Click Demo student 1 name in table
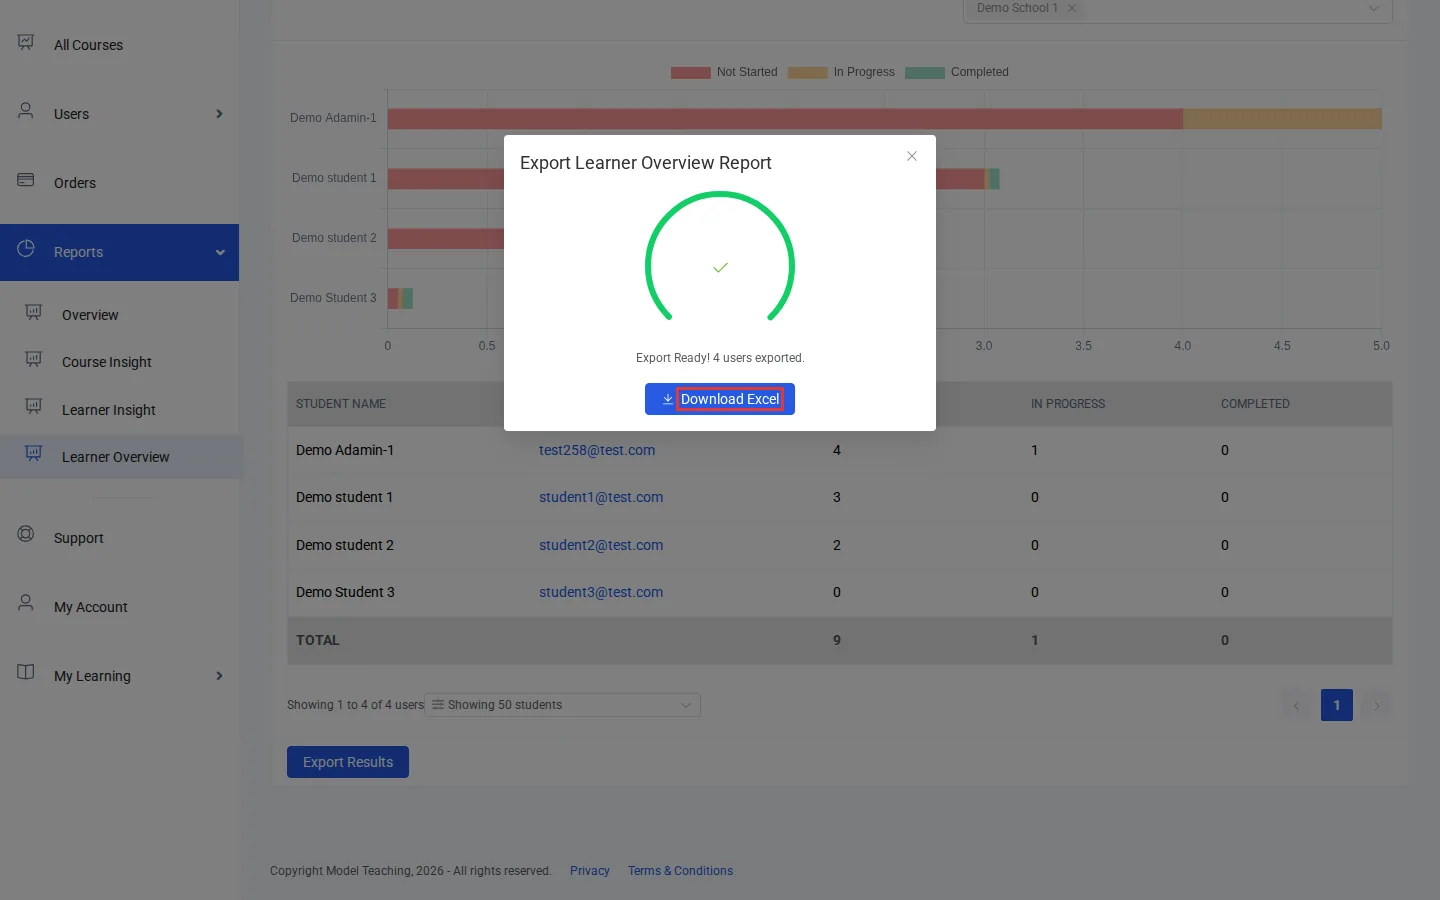This screenshot has height=900, width=1440. [x=344, y=497]
